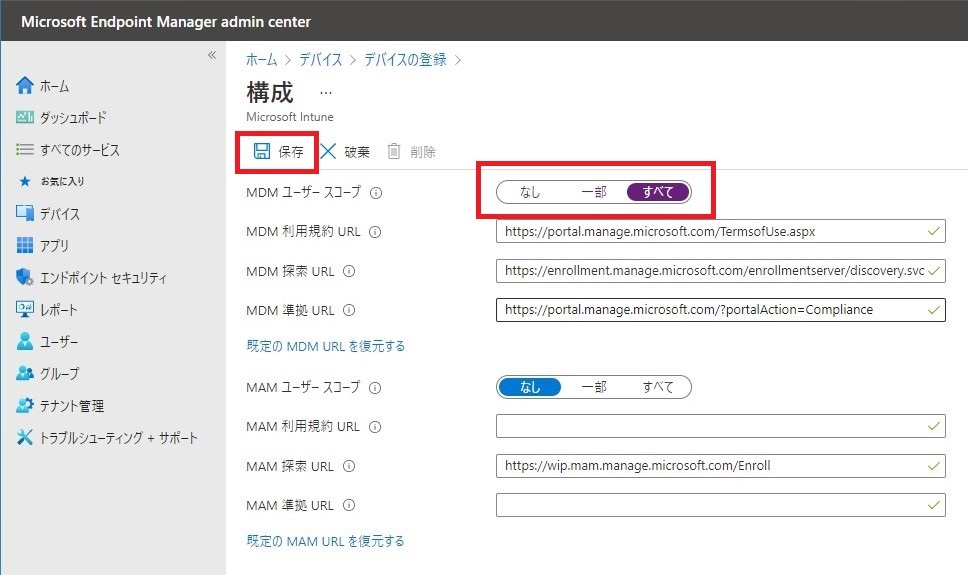Open ホーム text in navigation menu
Image resolution: width=968 pixels, height=575 pixels.
click(54, 86)
